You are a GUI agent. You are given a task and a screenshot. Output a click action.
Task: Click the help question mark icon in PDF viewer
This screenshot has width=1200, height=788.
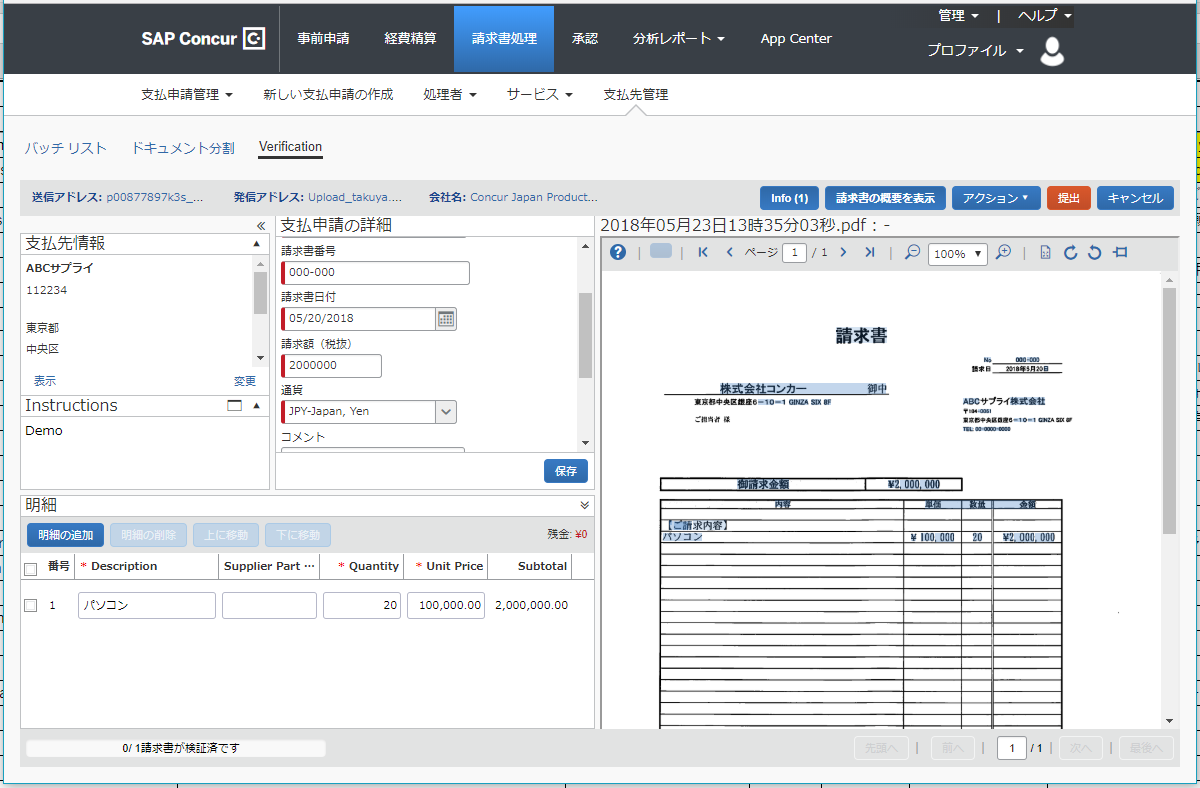618,253
